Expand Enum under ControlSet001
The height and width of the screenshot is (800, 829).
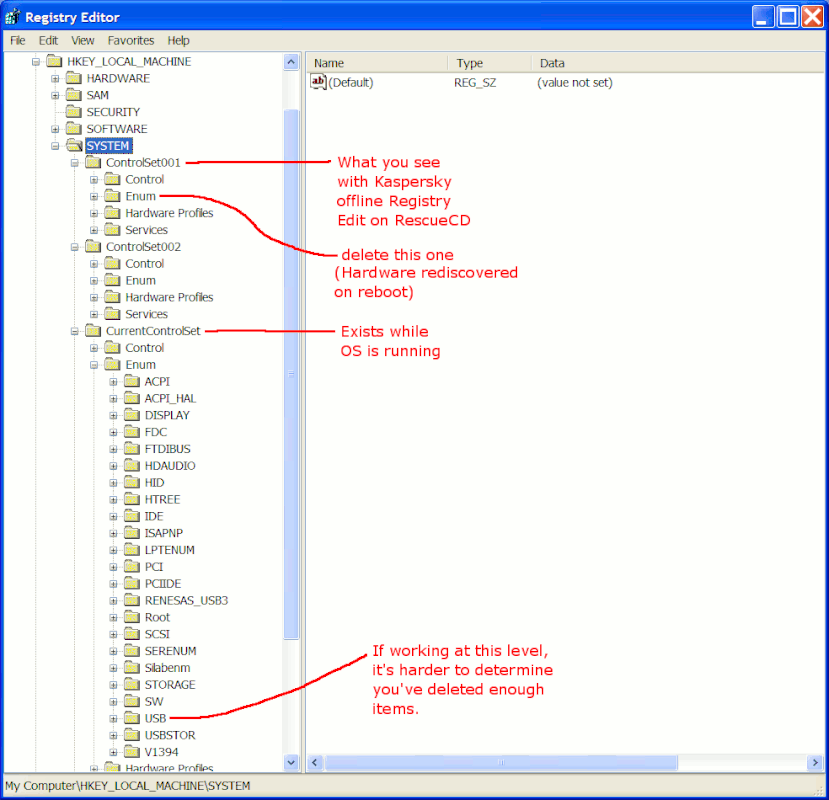(x=94, y=197)
